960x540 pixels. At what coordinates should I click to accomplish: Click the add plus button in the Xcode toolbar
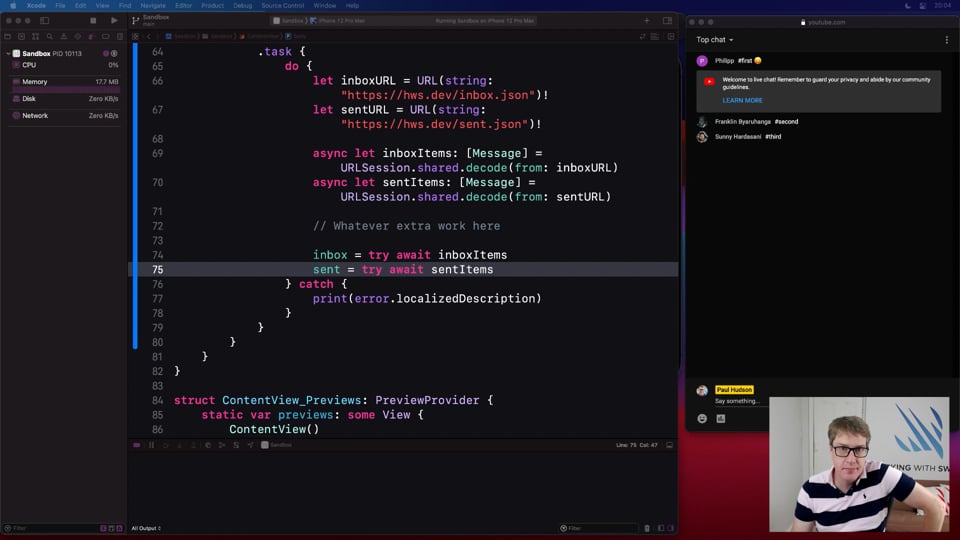pyautogui.click(x=647, y=20)
